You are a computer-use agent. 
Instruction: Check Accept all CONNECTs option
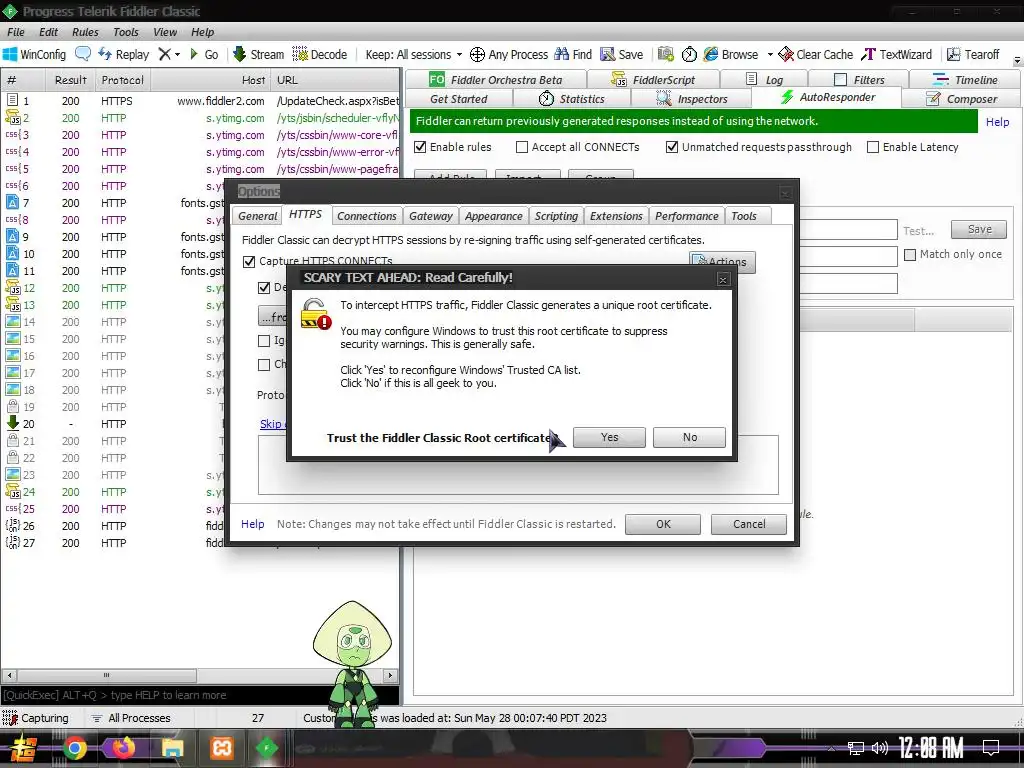pos(522,147)
